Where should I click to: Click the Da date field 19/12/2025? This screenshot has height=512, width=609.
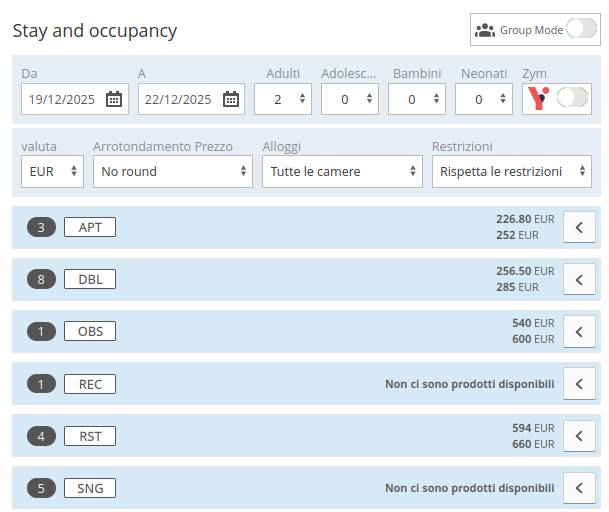point(62,99)
